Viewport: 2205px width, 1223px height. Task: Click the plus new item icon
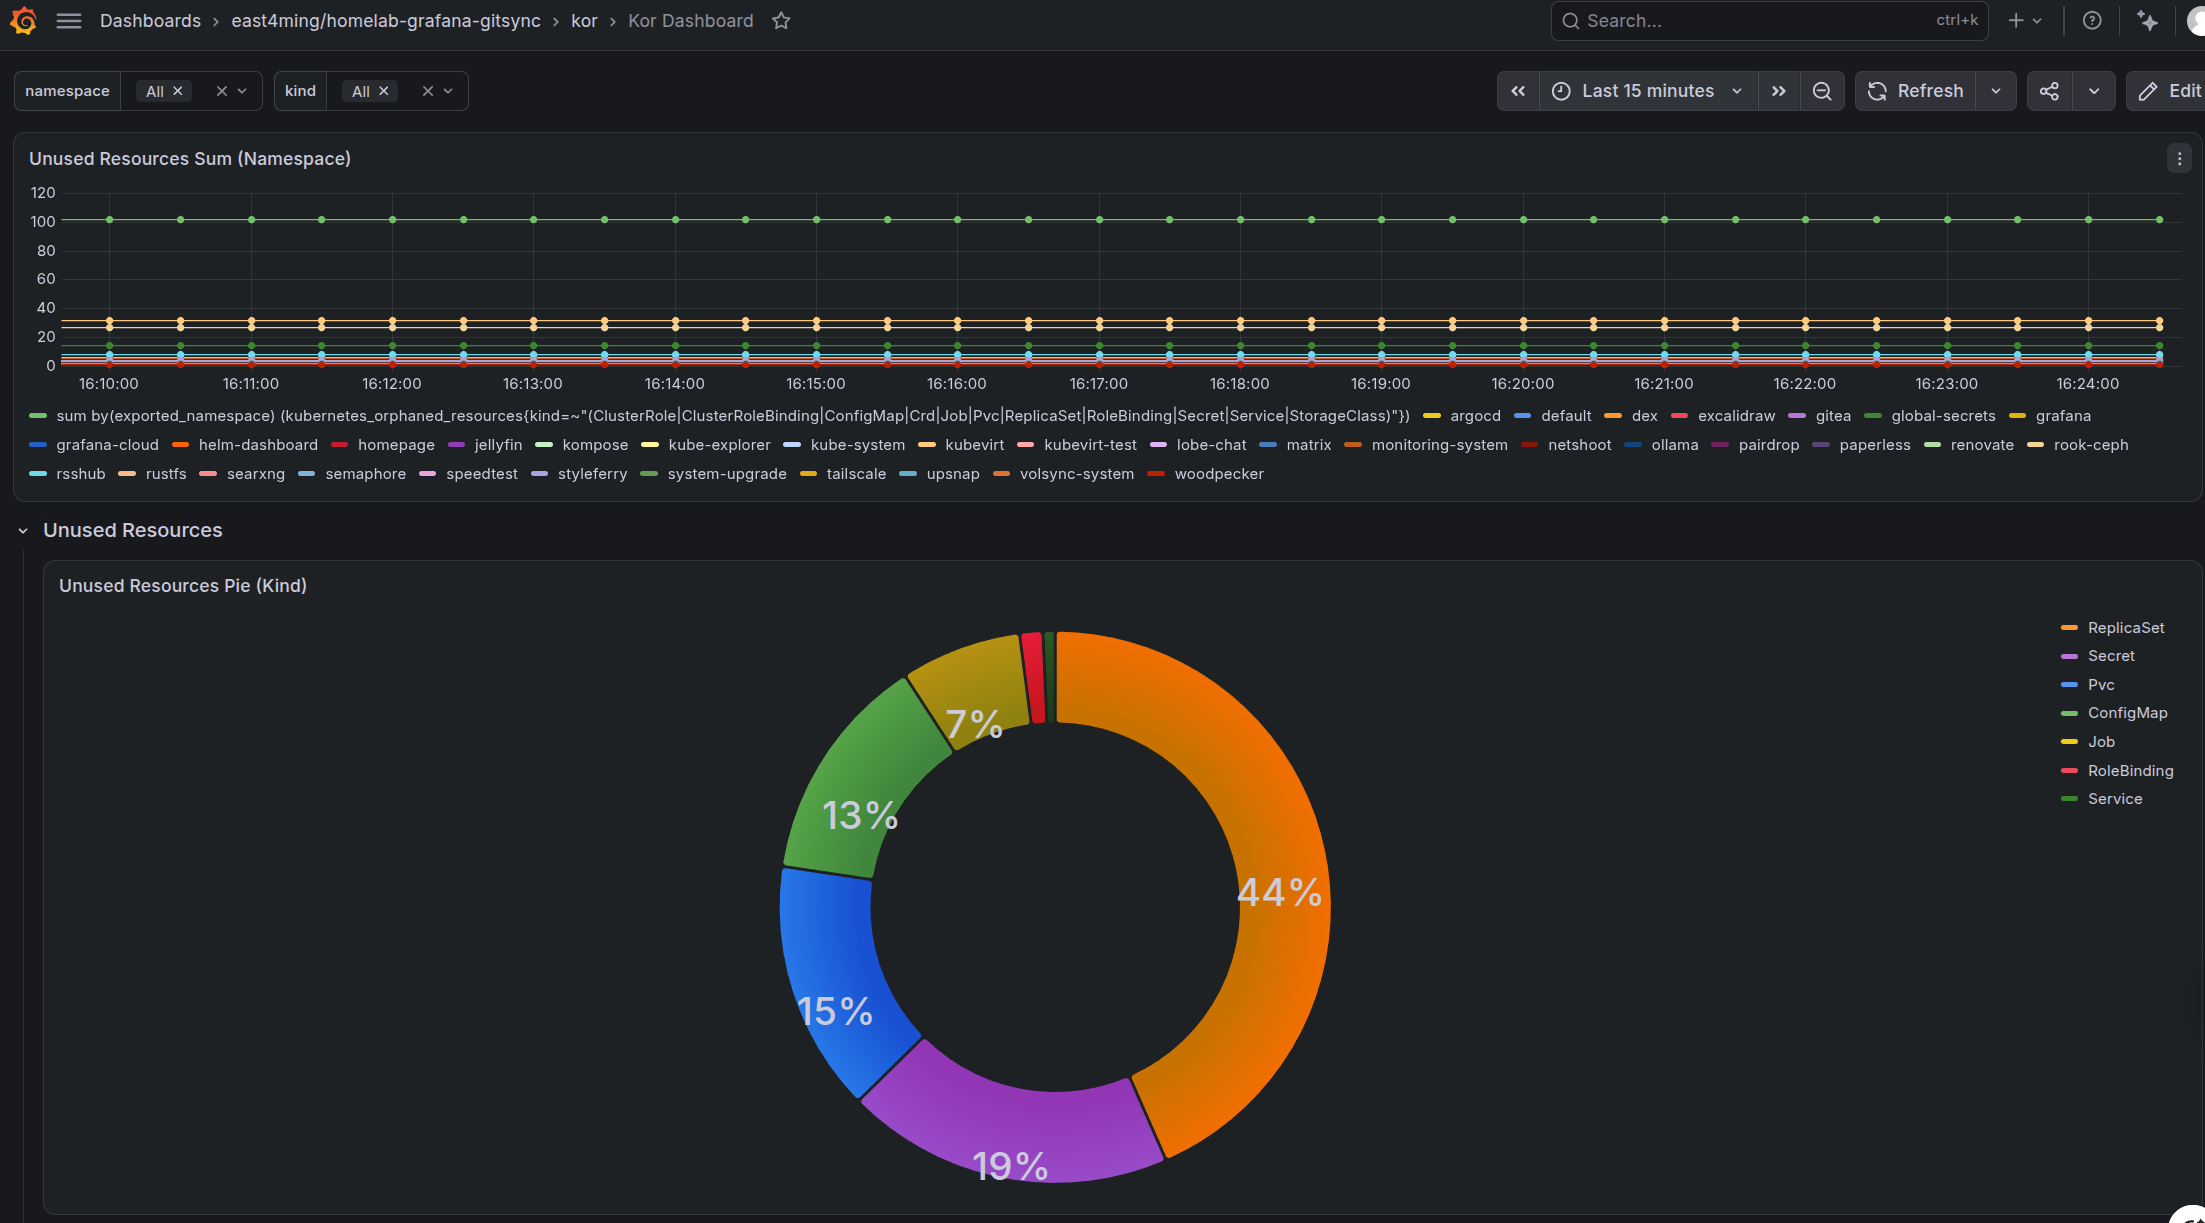pyautogui.click(x=2016, y=21)
